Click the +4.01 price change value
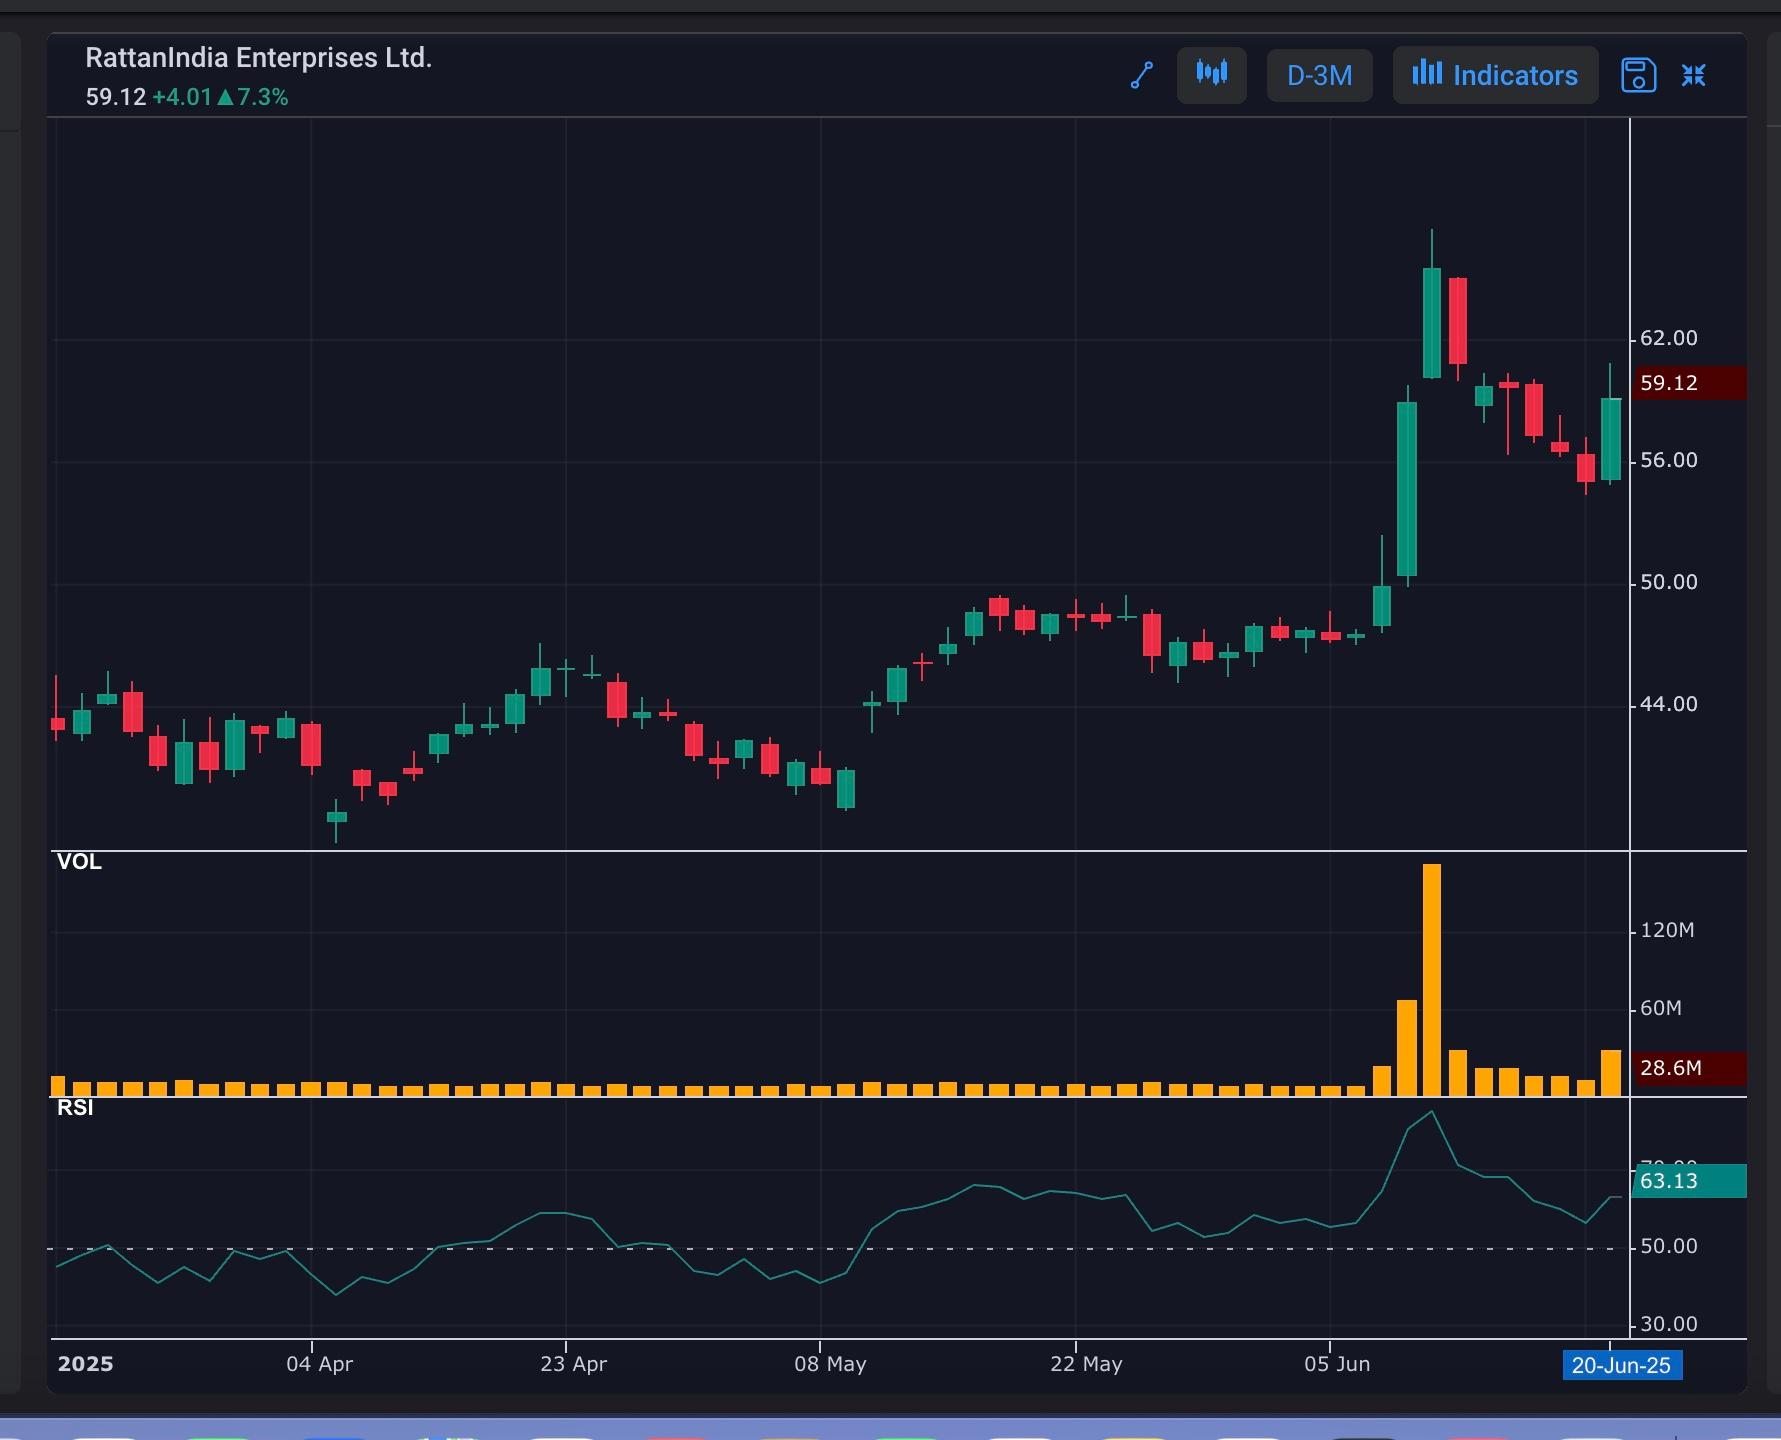The image size is (1781, 1440). [182, 97]
